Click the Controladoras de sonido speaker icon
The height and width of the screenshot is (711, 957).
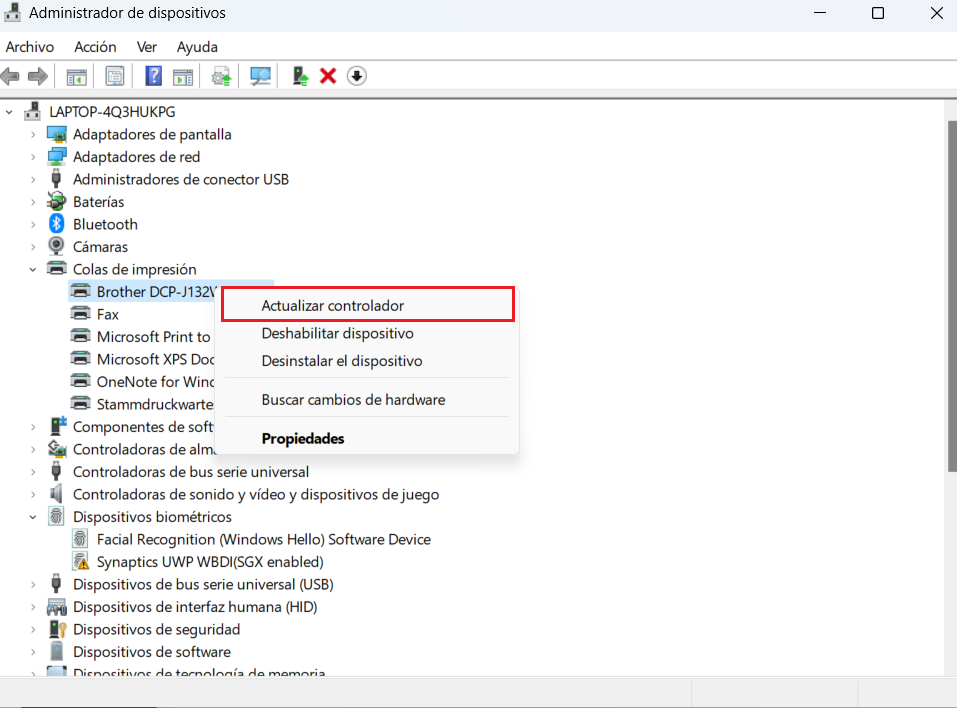tap(56, 494)
